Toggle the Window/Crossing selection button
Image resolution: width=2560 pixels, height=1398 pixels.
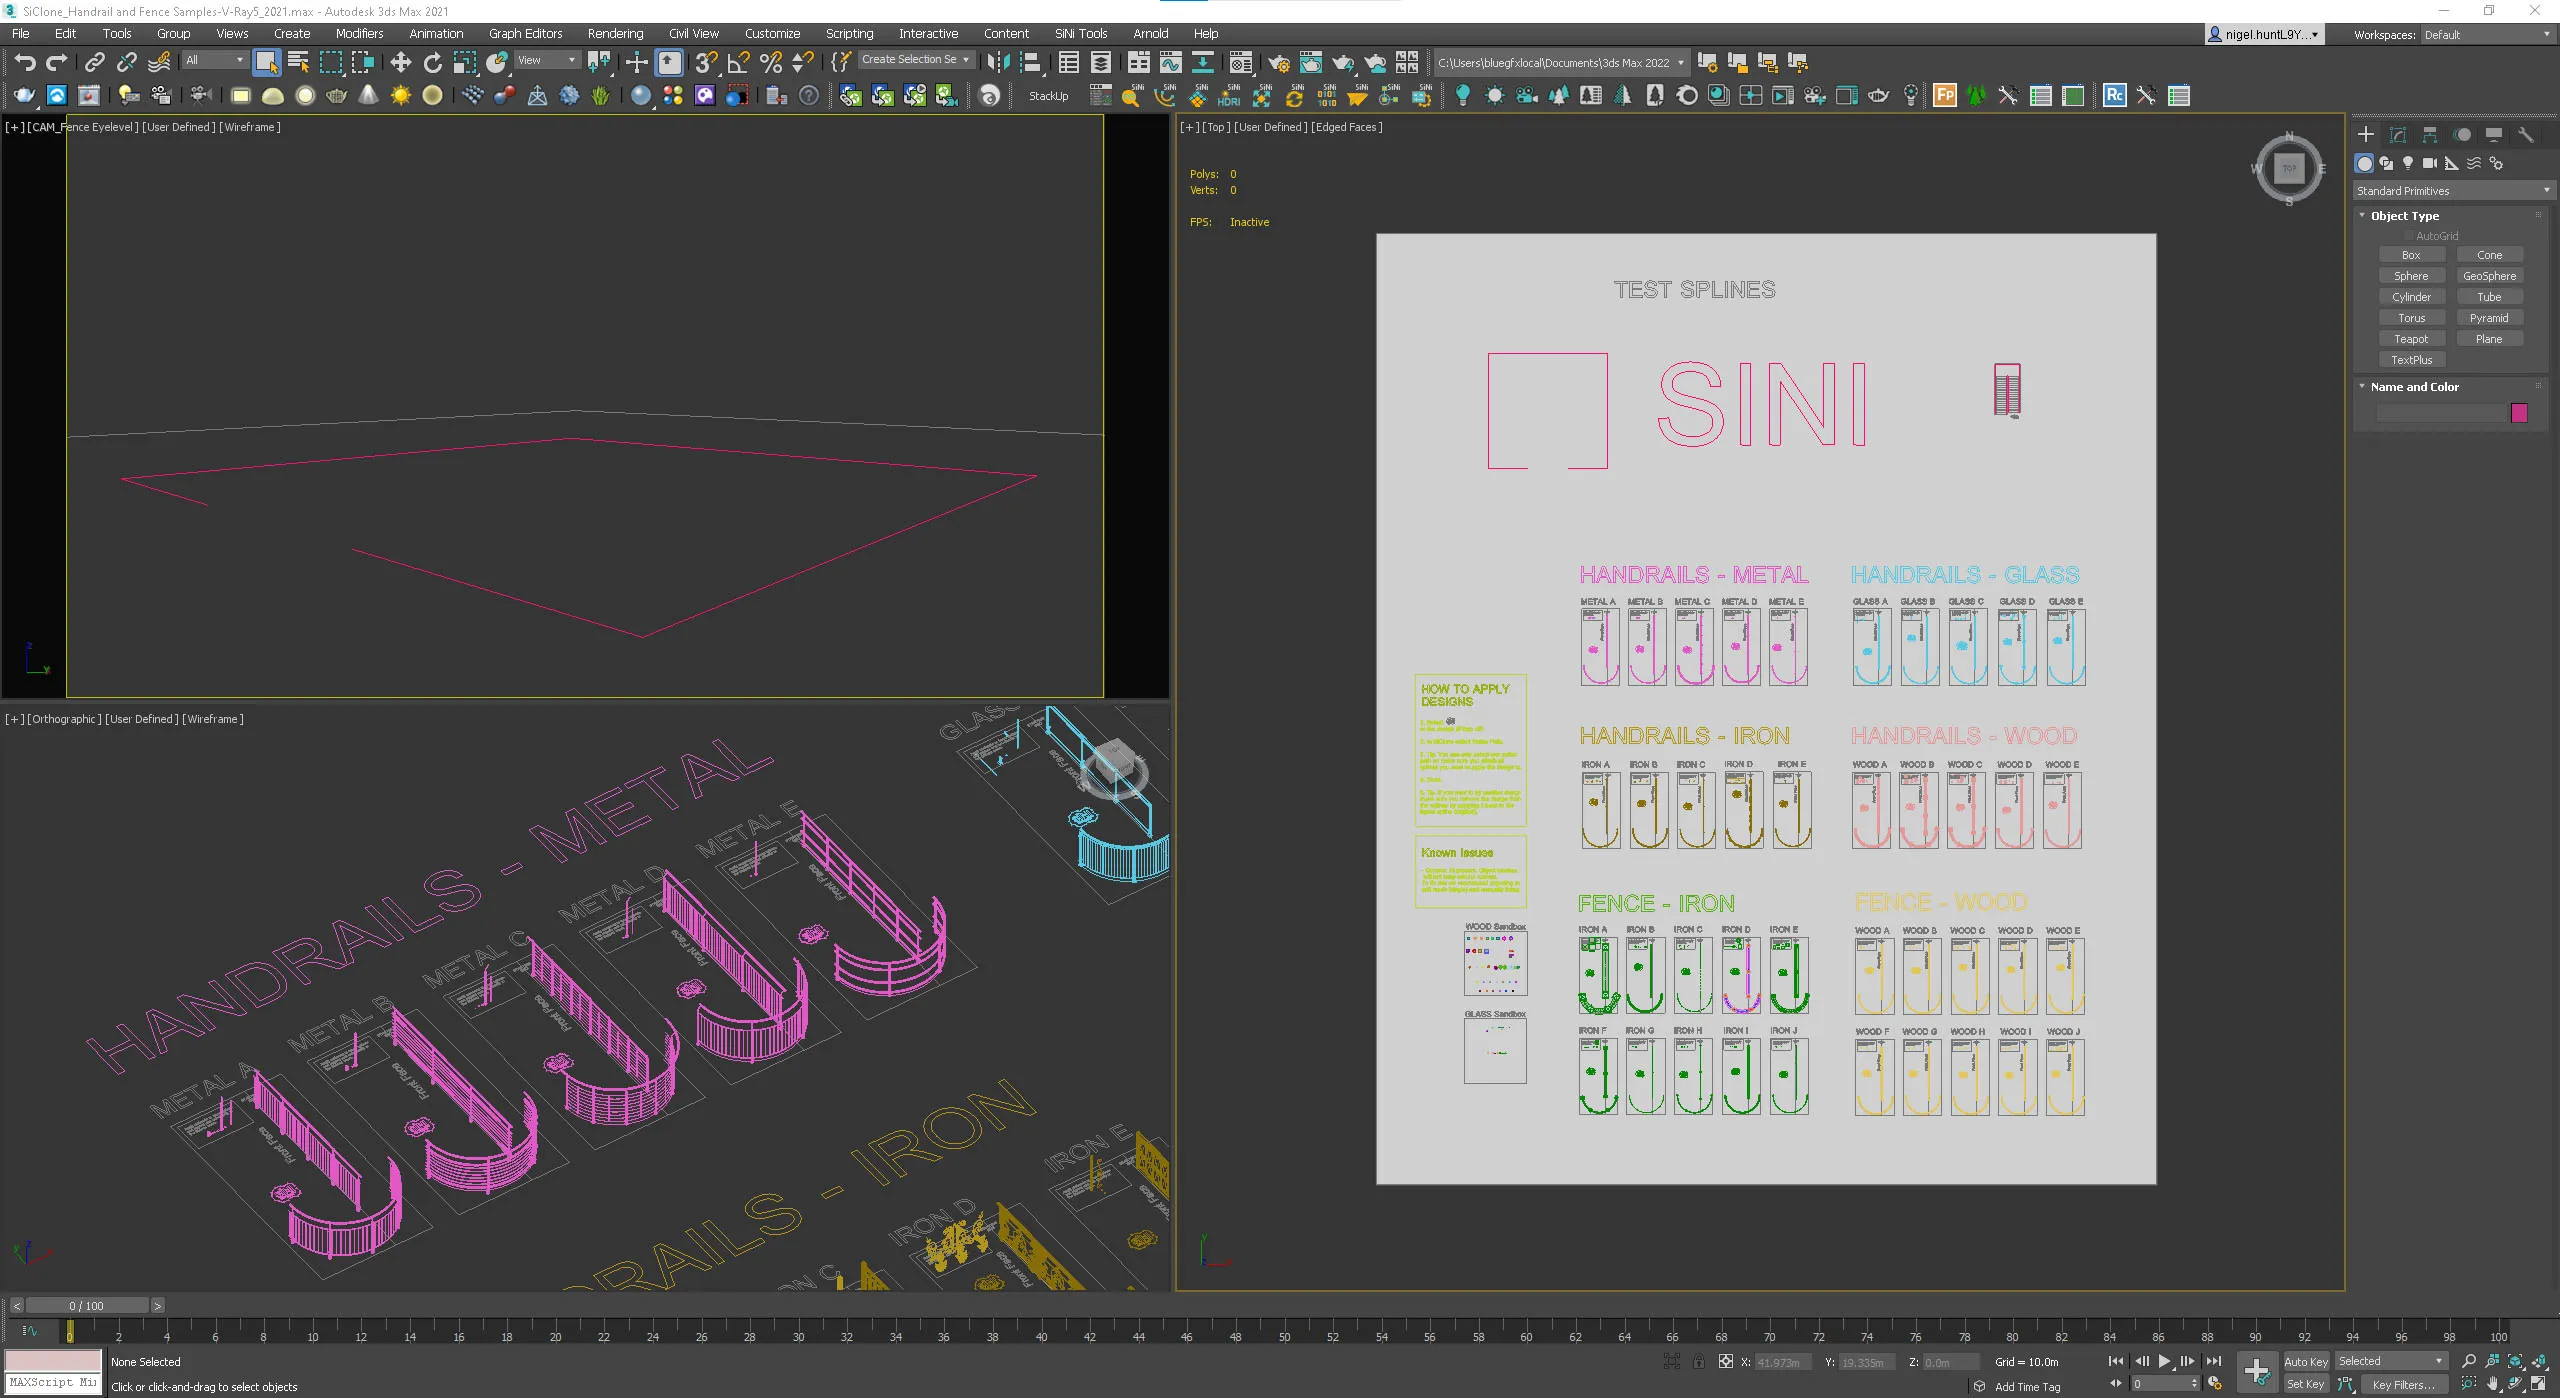click(362, 62)
